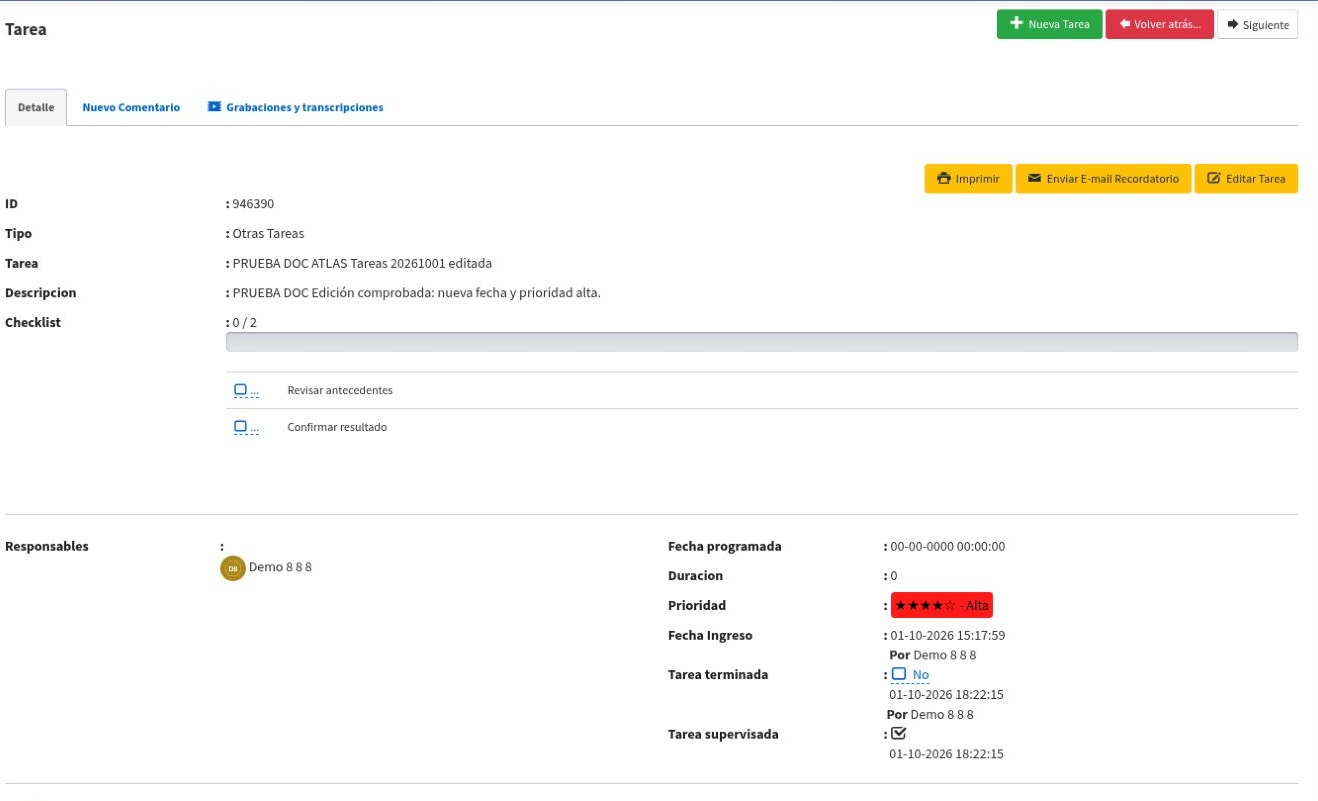The width and height of the screenshot is (1318, 801).
Task: Click the description text about Edición comprobada
Action: point(416,293)
